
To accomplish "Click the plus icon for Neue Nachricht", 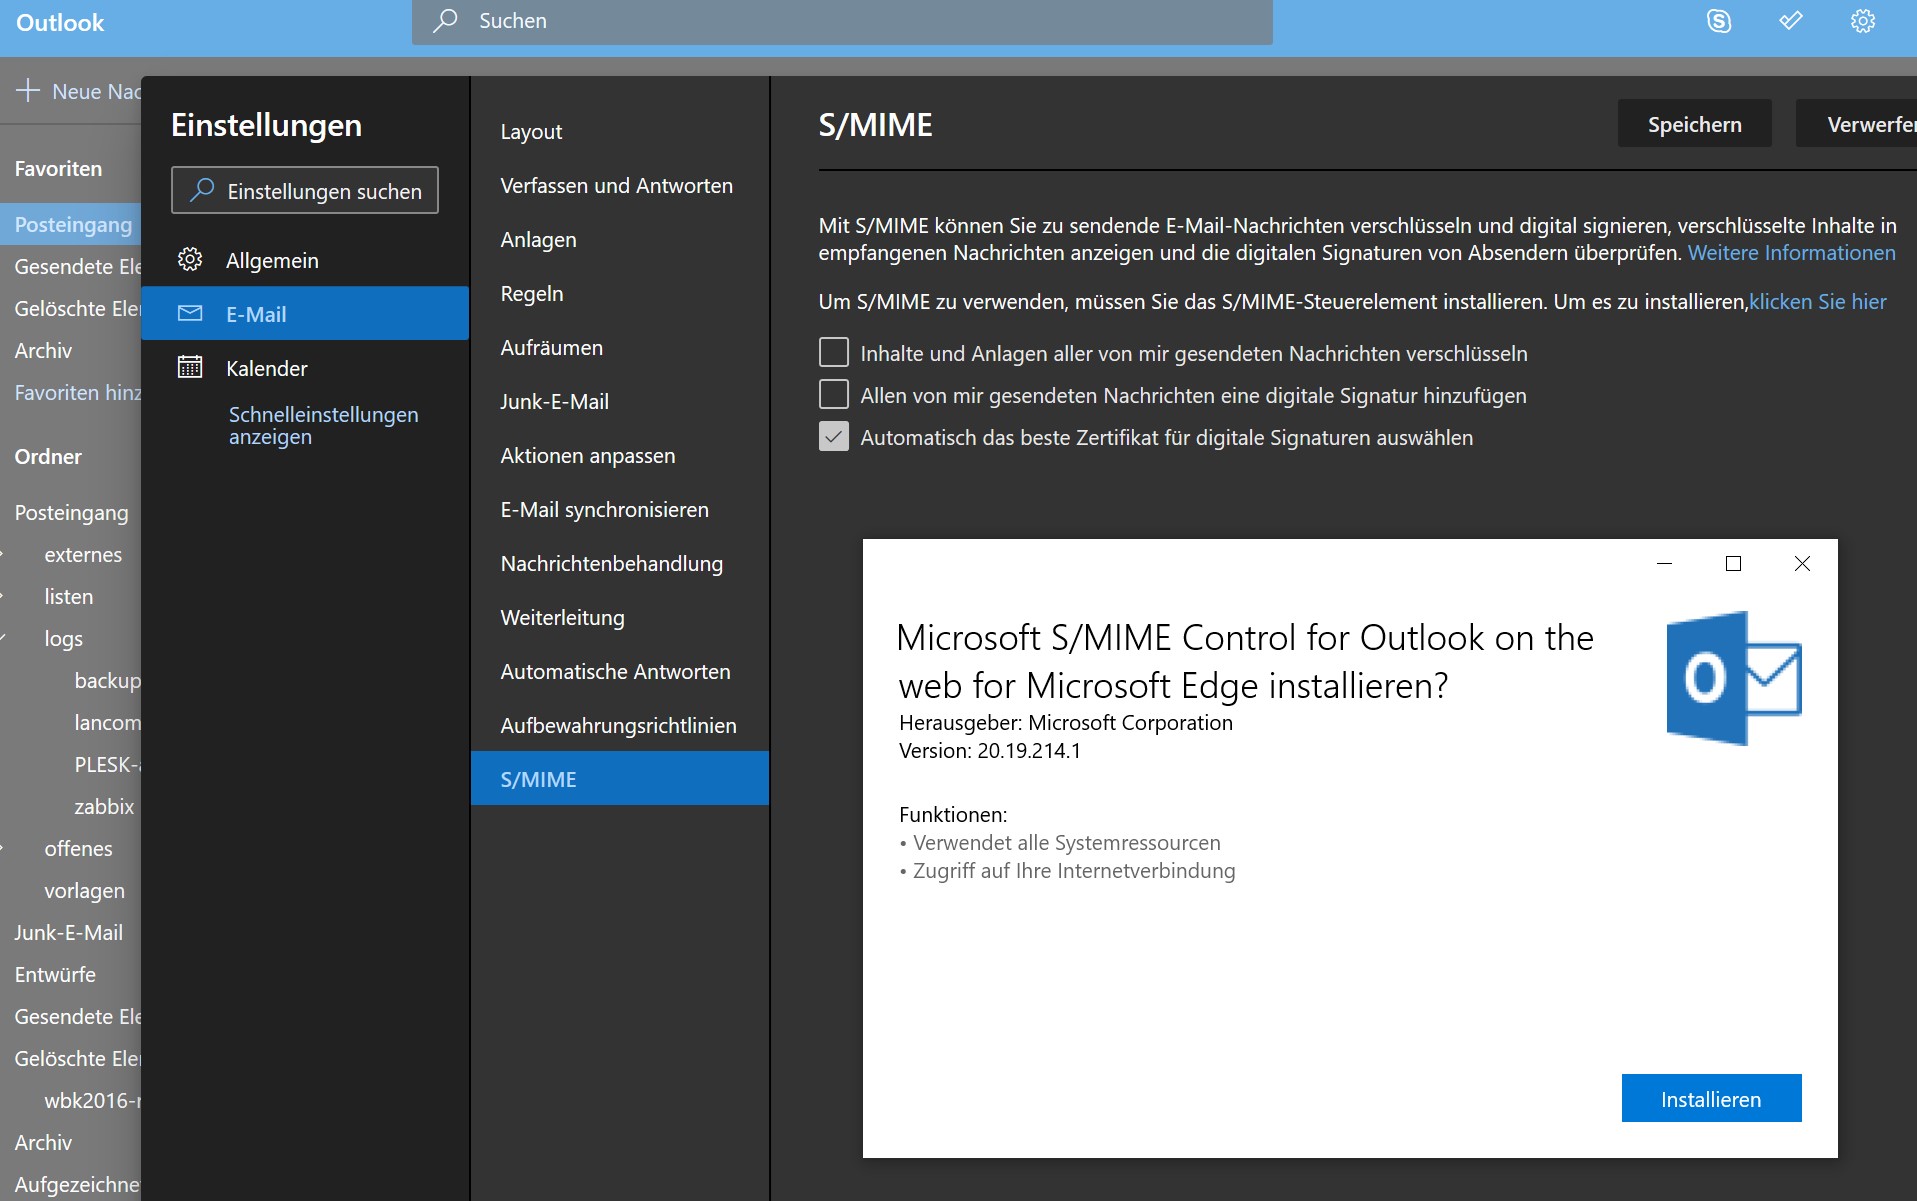I will [x=28, y=90].
